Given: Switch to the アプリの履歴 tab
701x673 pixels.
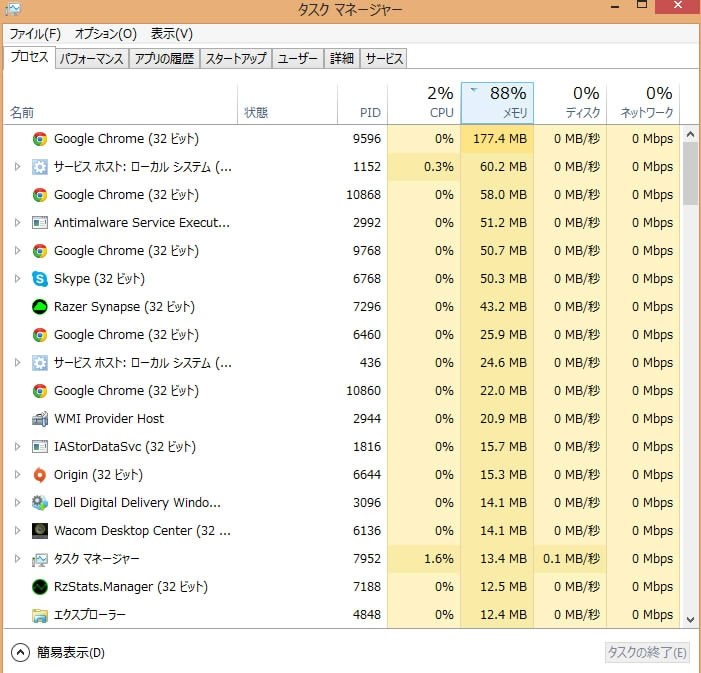Looking at the screenshot, I should (x=165, y=59).
